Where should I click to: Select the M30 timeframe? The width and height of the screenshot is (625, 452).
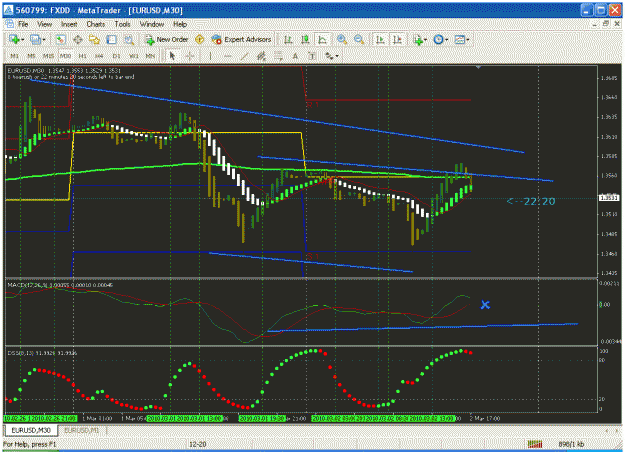(65, 56)
